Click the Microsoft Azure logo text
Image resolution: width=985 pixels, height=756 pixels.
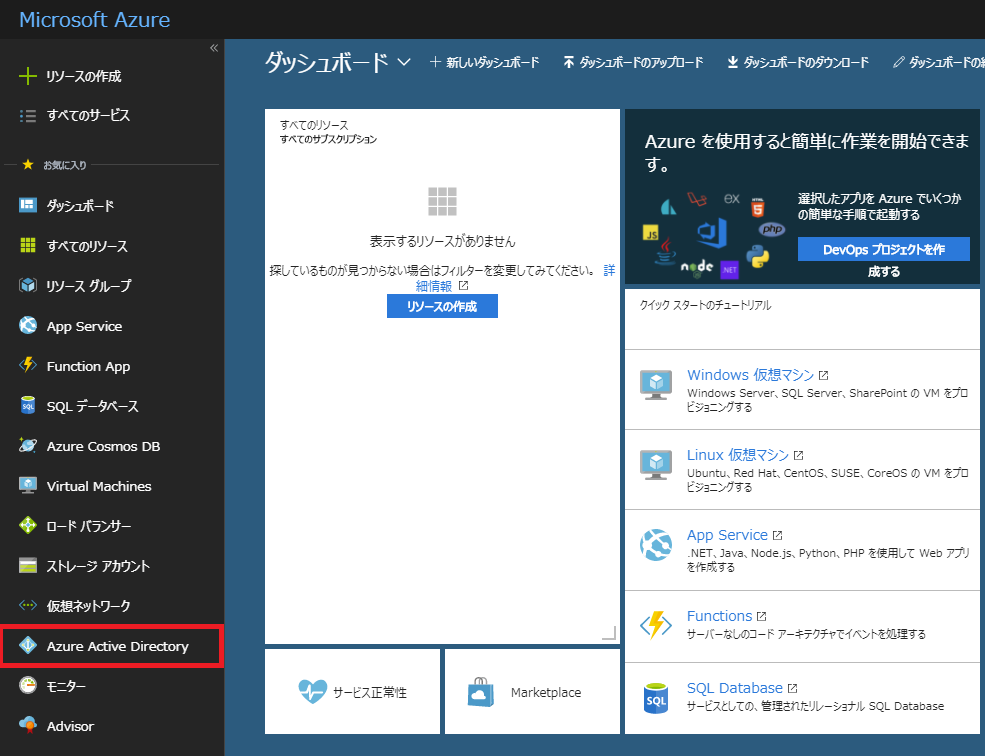(x=95, y=19)
